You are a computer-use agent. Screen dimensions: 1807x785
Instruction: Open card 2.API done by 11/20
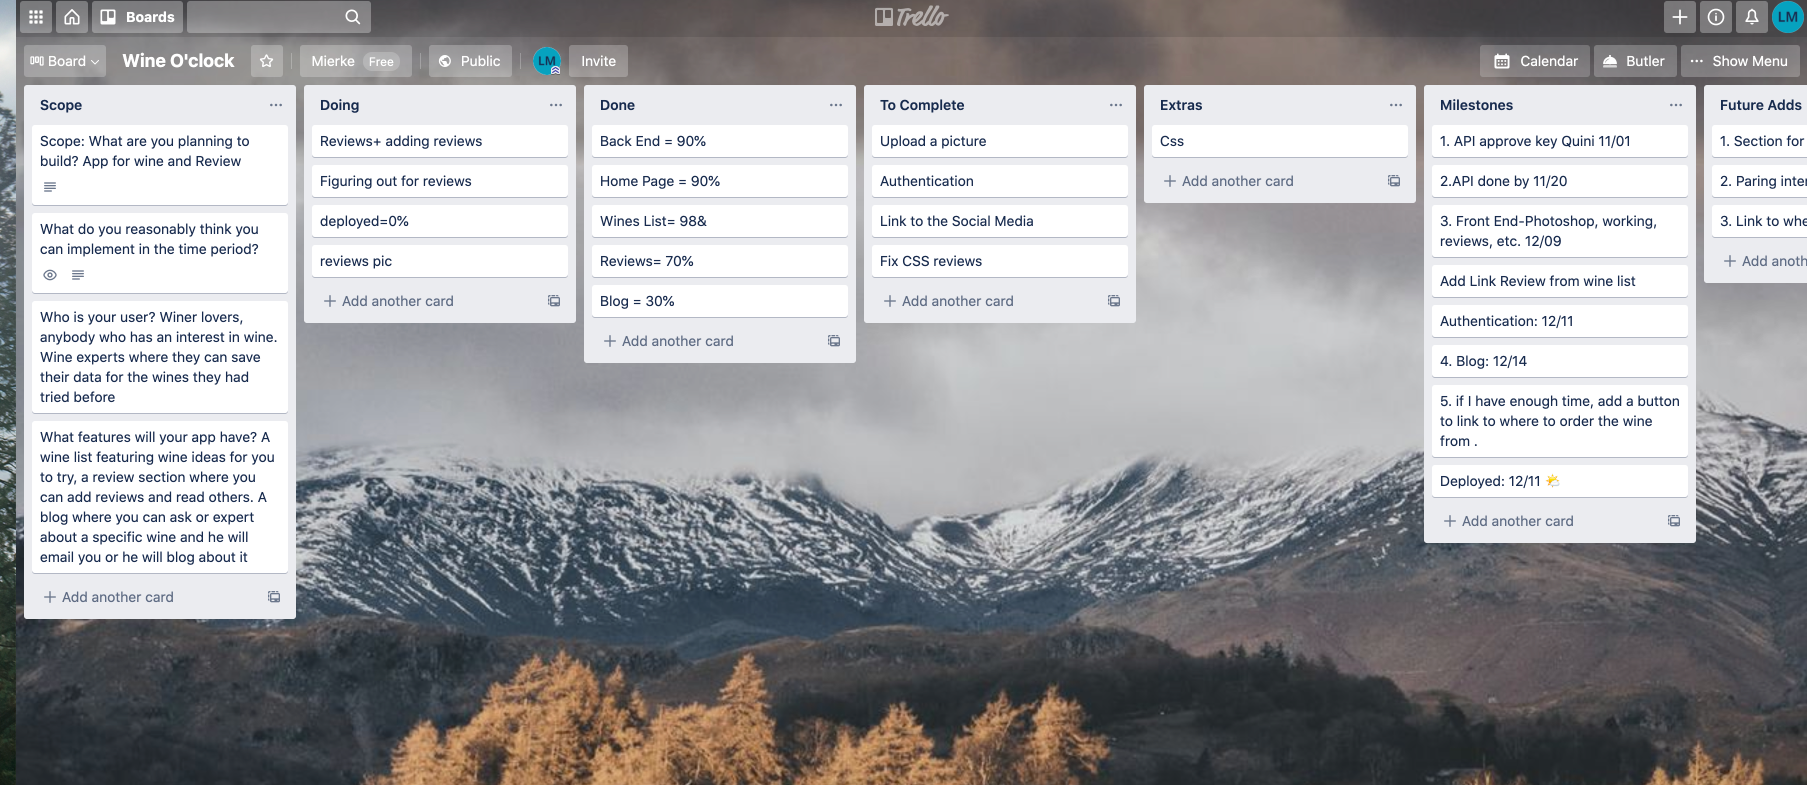pyautogui.click(x=1560, y=181)
